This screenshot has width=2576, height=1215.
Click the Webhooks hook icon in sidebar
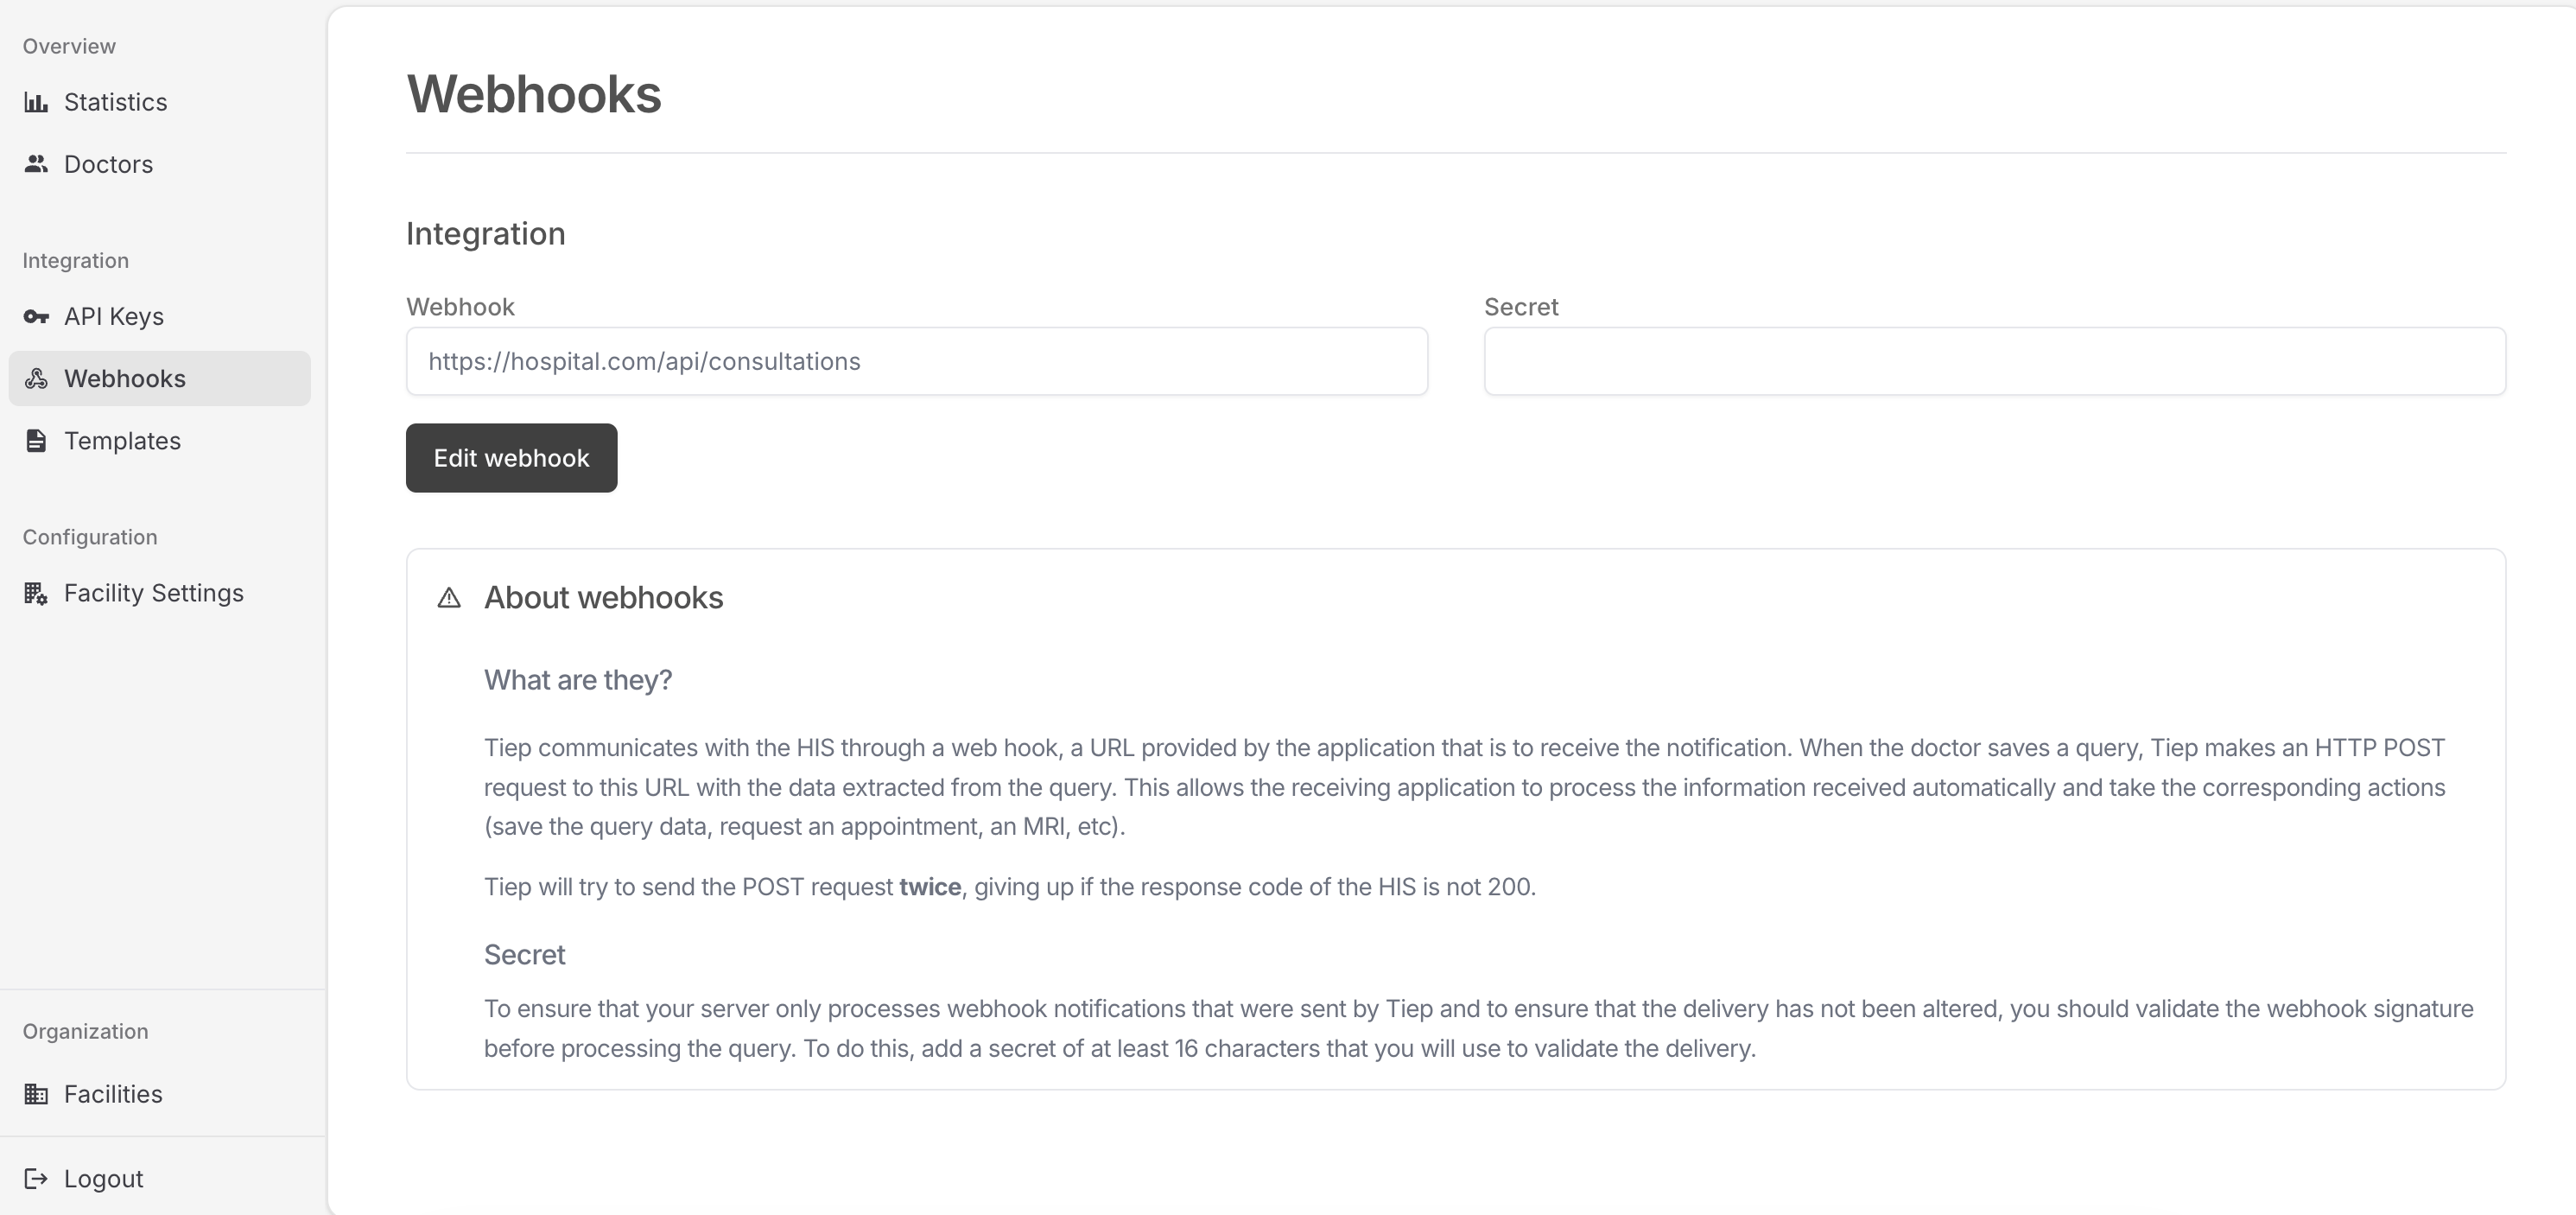(36, 379)
